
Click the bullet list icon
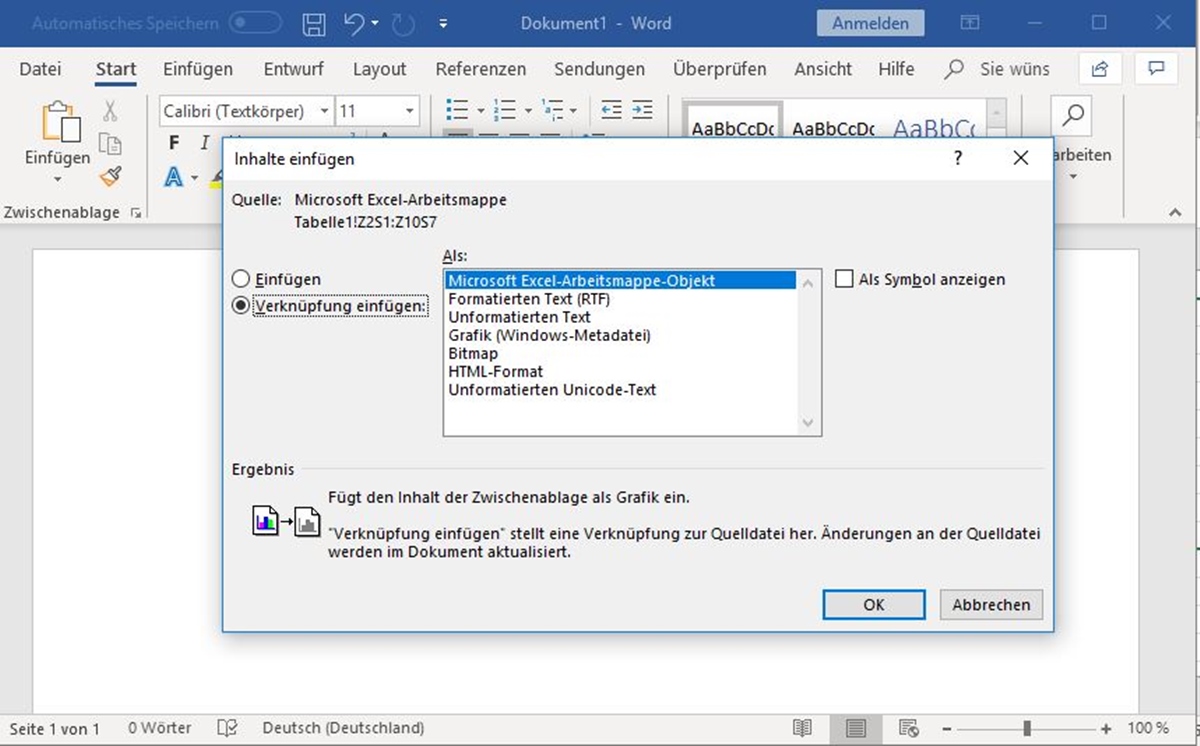pyautogui.click(x=457, y=110)
